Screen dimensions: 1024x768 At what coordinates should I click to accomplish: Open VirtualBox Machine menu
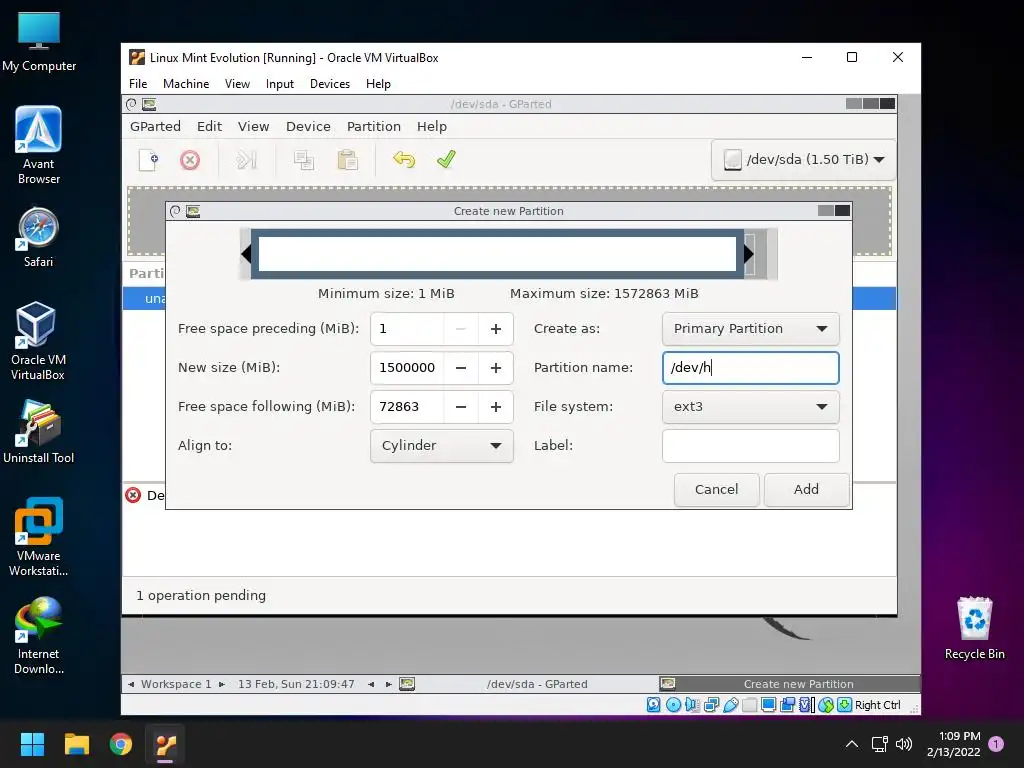pos(186,84)
